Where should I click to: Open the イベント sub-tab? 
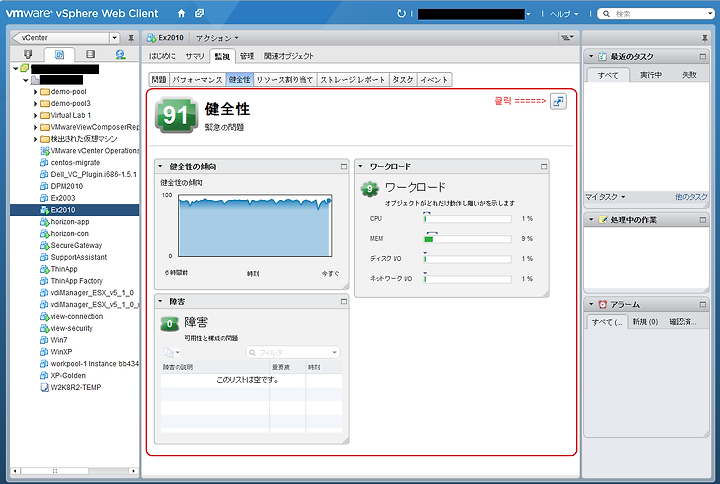(434, 79)
